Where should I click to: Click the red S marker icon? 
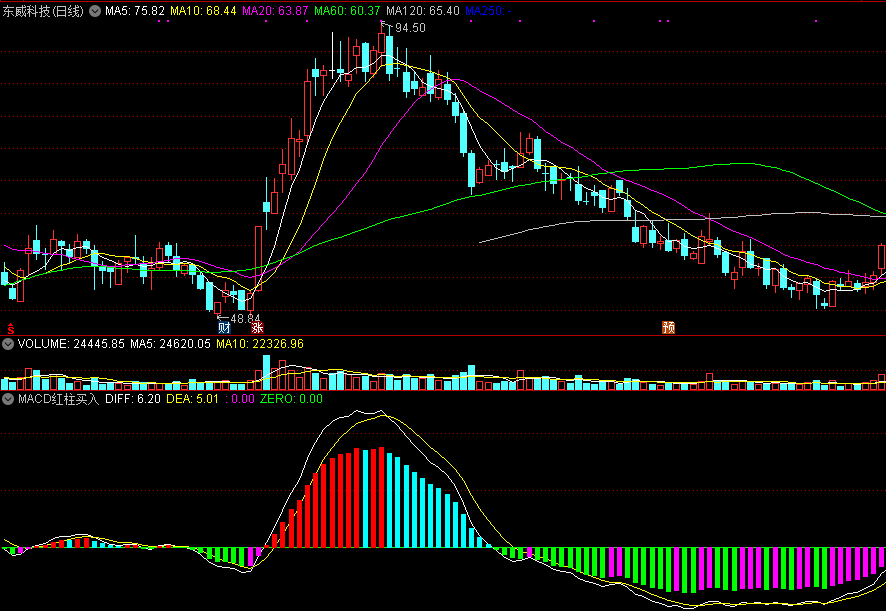pos(11,328)
